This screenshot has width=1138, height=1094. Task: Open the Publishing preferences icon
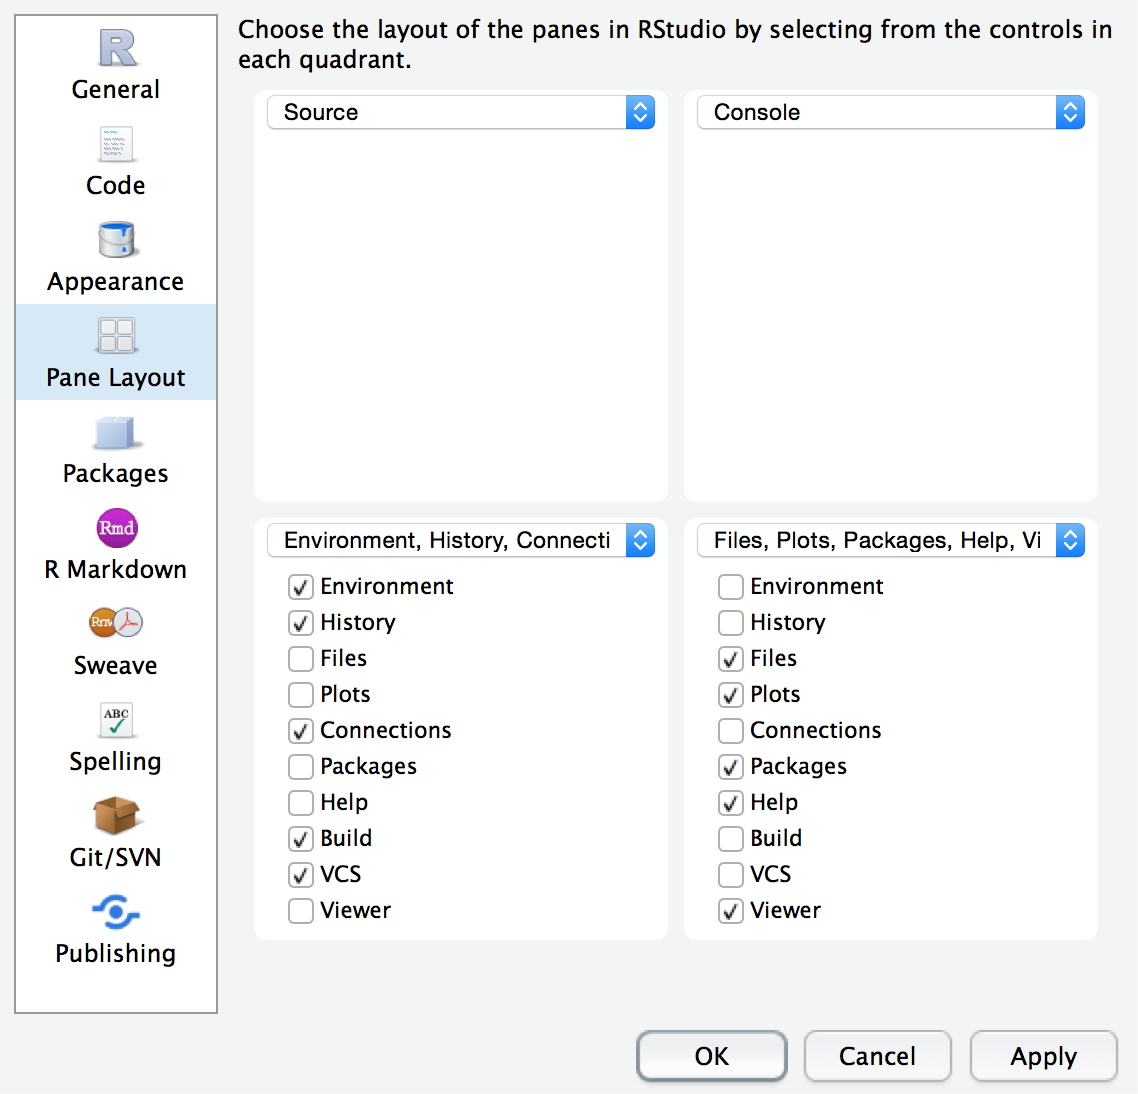coord(117,912)
